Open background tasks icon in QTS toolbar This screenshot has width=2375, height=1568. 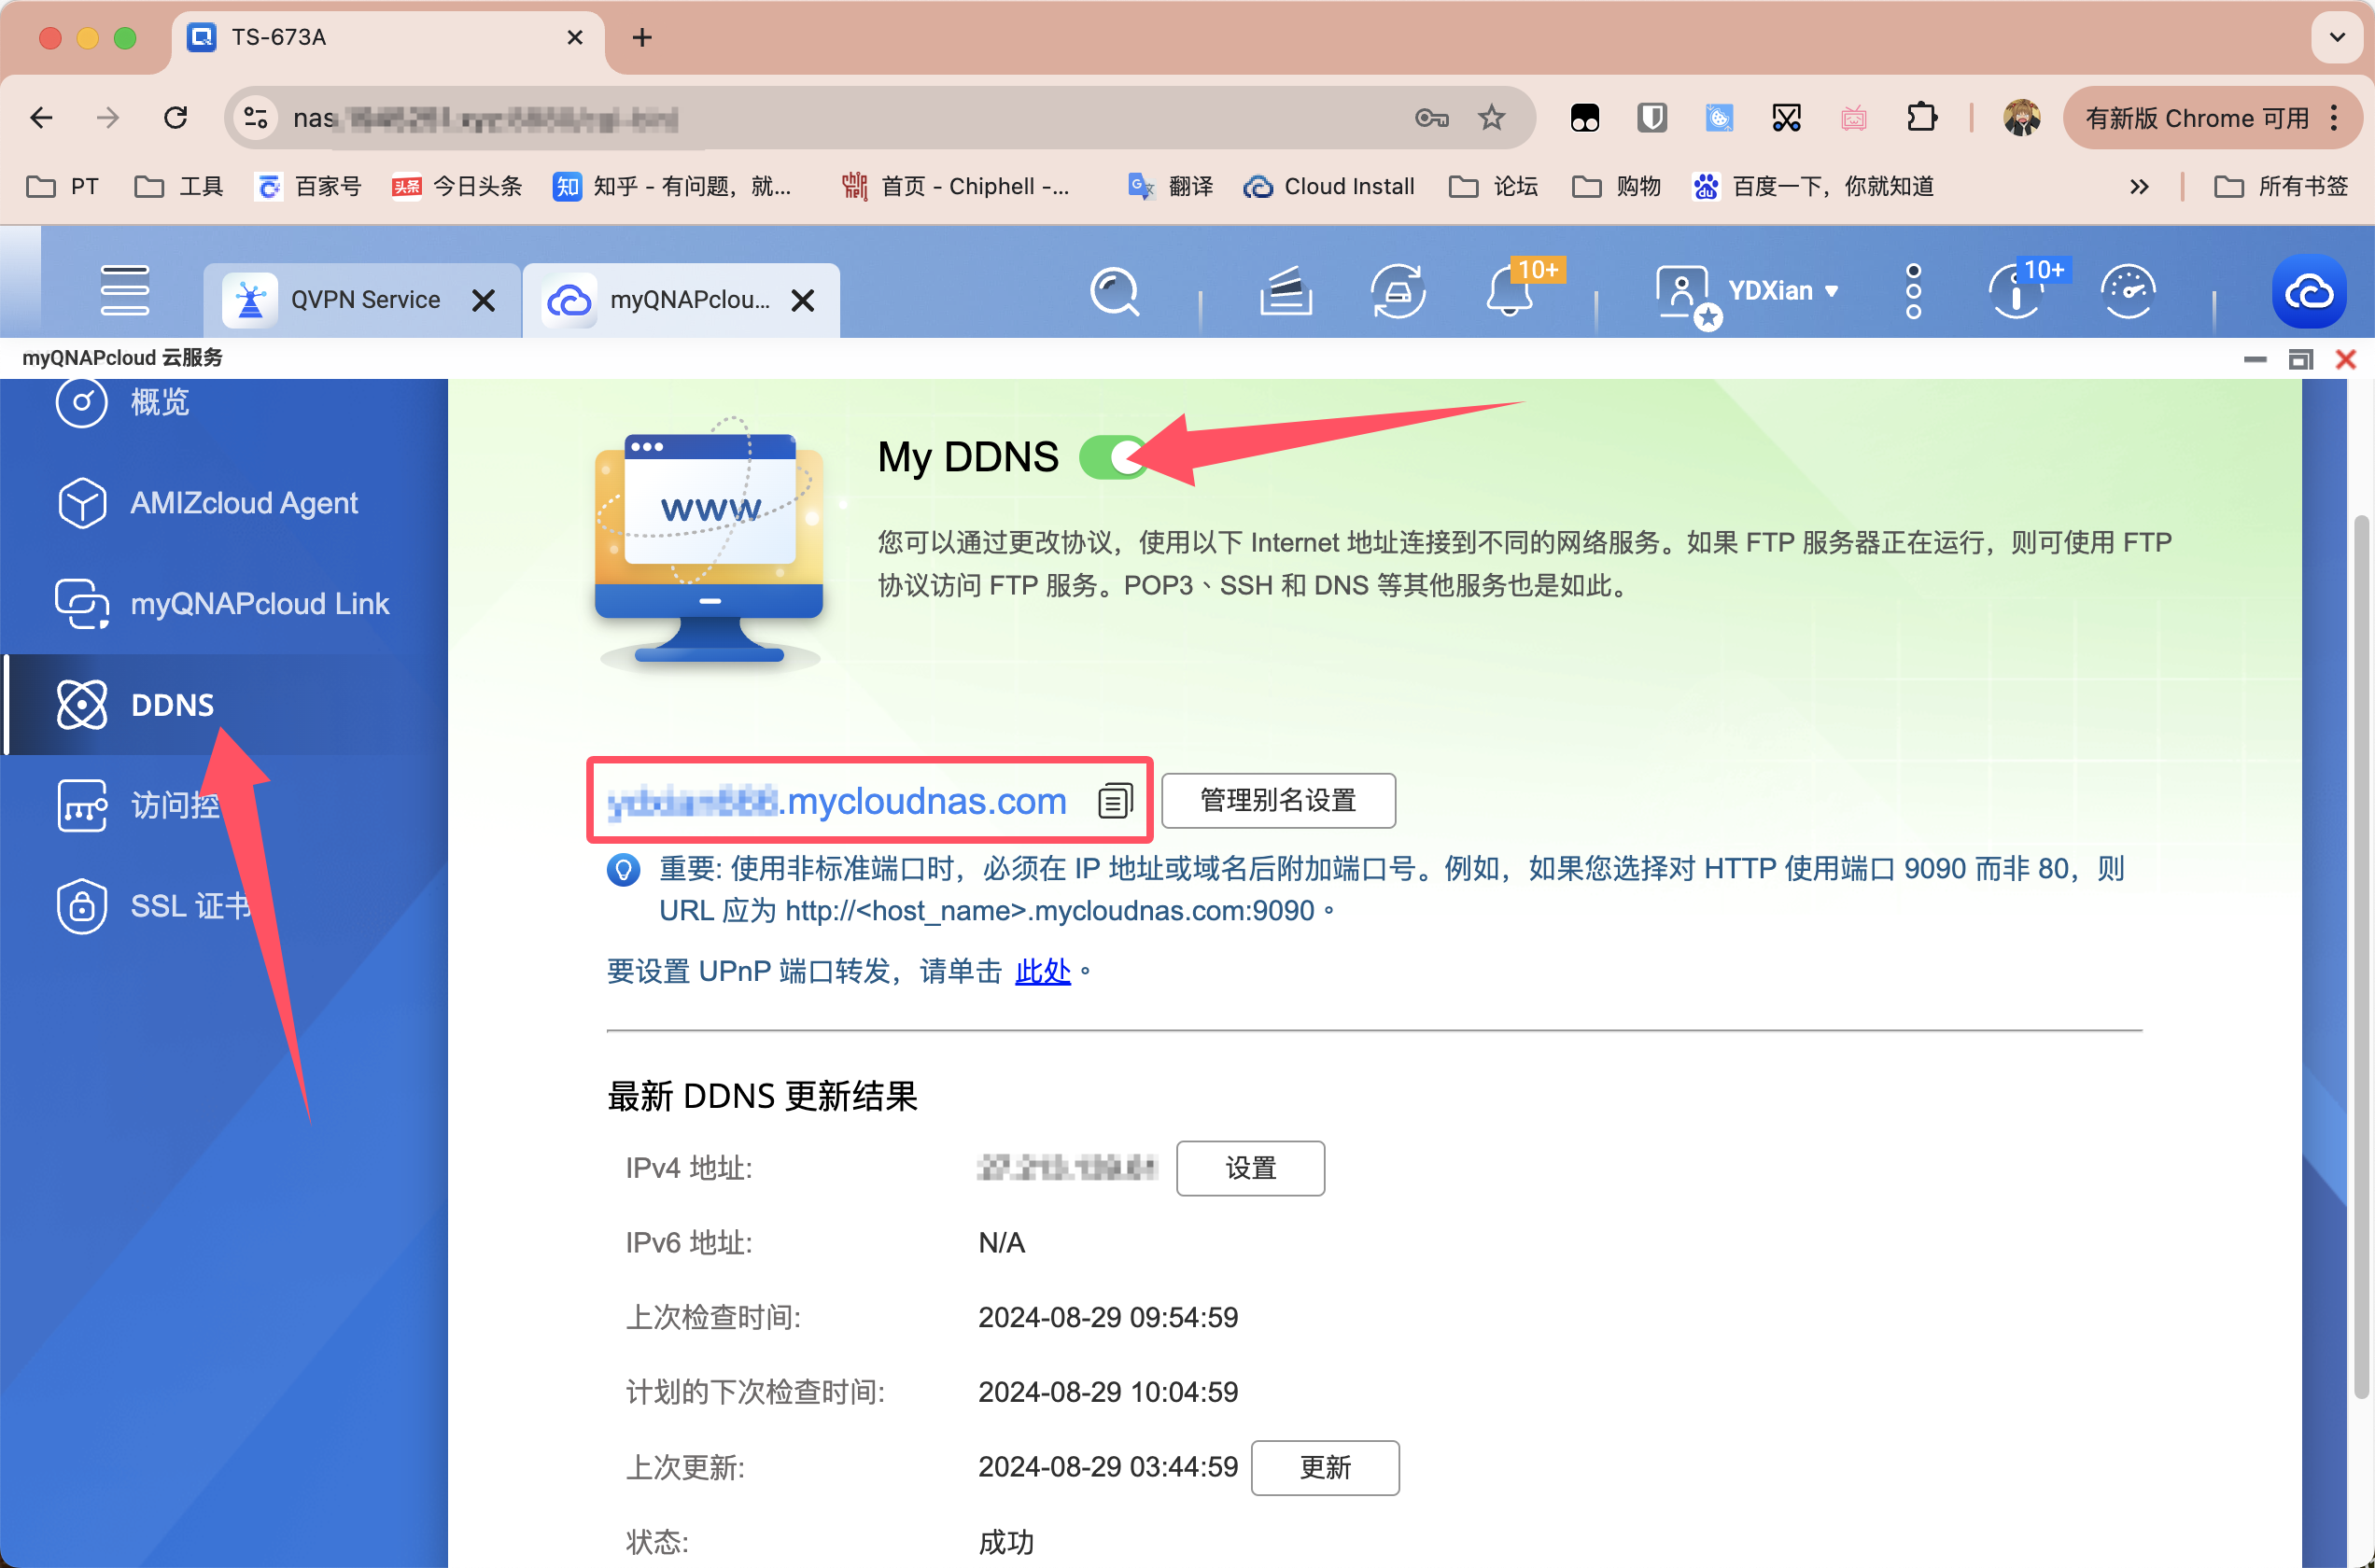(x=1286, y=292)
